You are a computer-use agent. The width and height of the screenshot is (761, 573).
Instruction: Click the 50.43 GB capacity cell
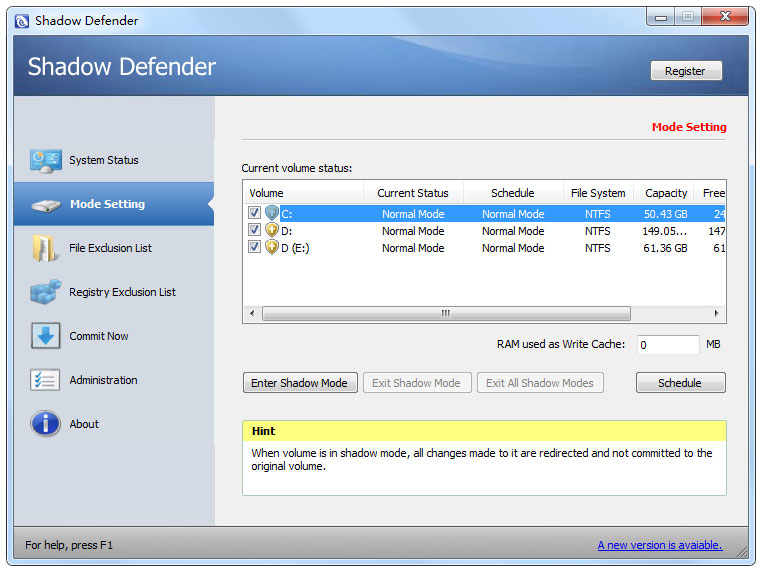click(x=665, y=214)
